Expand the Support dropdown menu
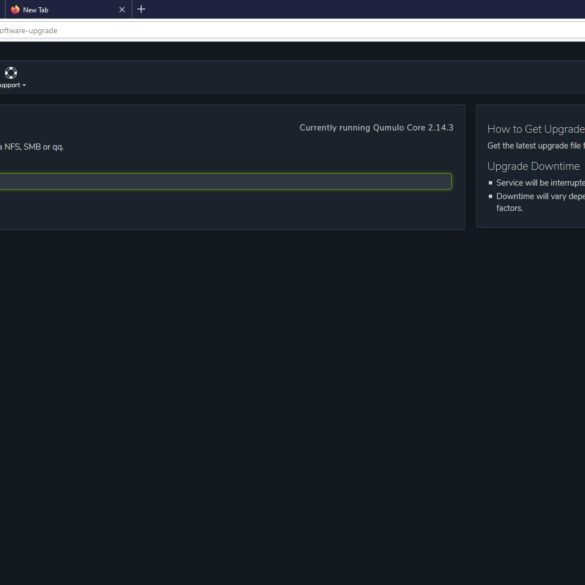Image resolution: width=585 pixels, height=585 pixels. [13, 85]
